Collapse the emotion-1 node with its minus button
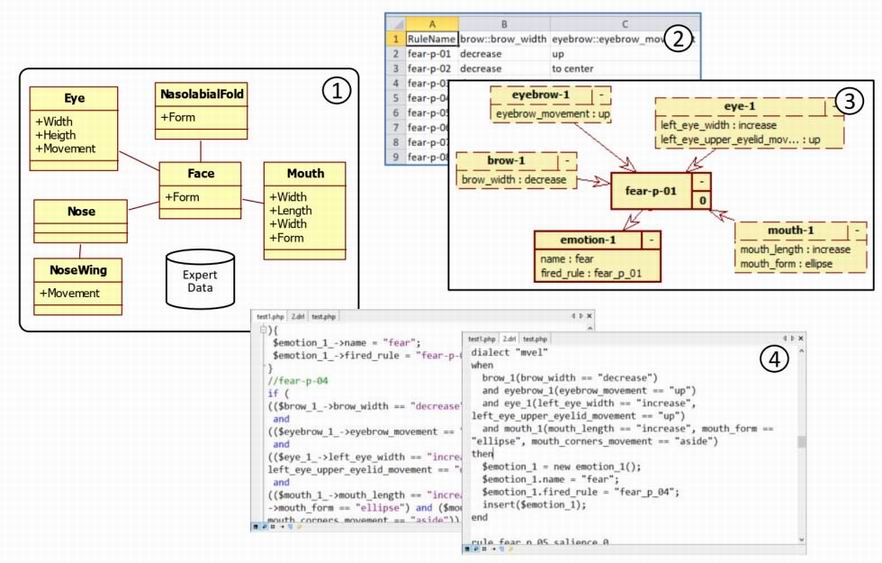882x563 pixels. pyautogui.click(x=651, y=240)
